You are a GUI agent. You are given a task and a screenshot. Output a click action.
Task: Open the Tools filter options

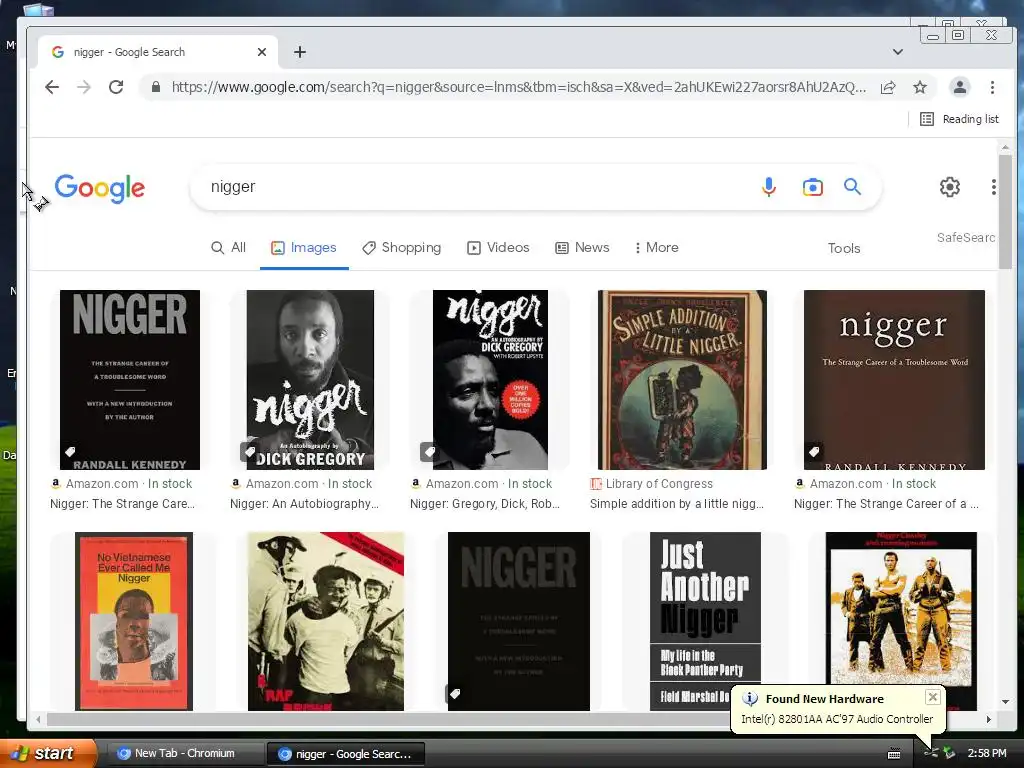tap(844, 248)
